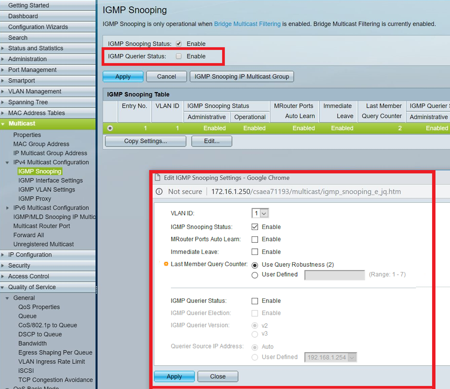Open the IGMP Proxy menu item

coord(35,199)
